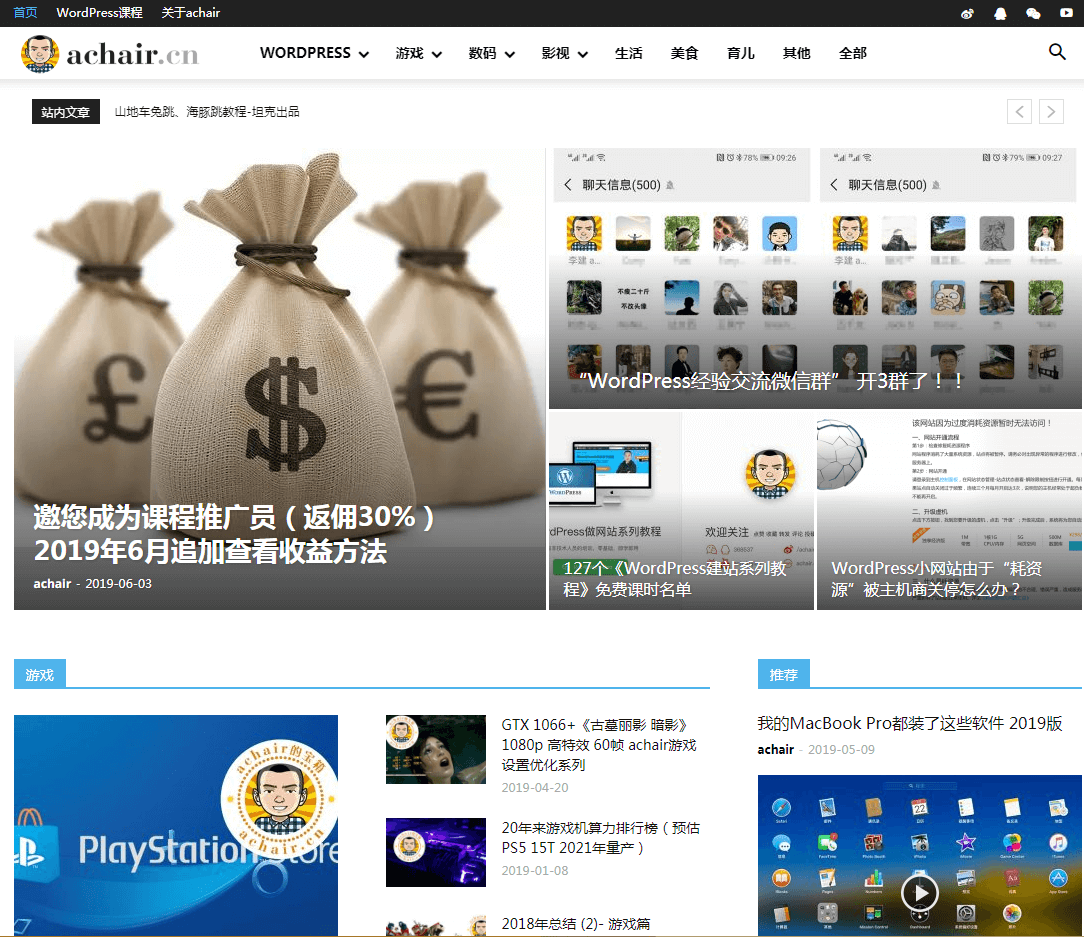Show previous article in news ticker

pos(1019,111)
